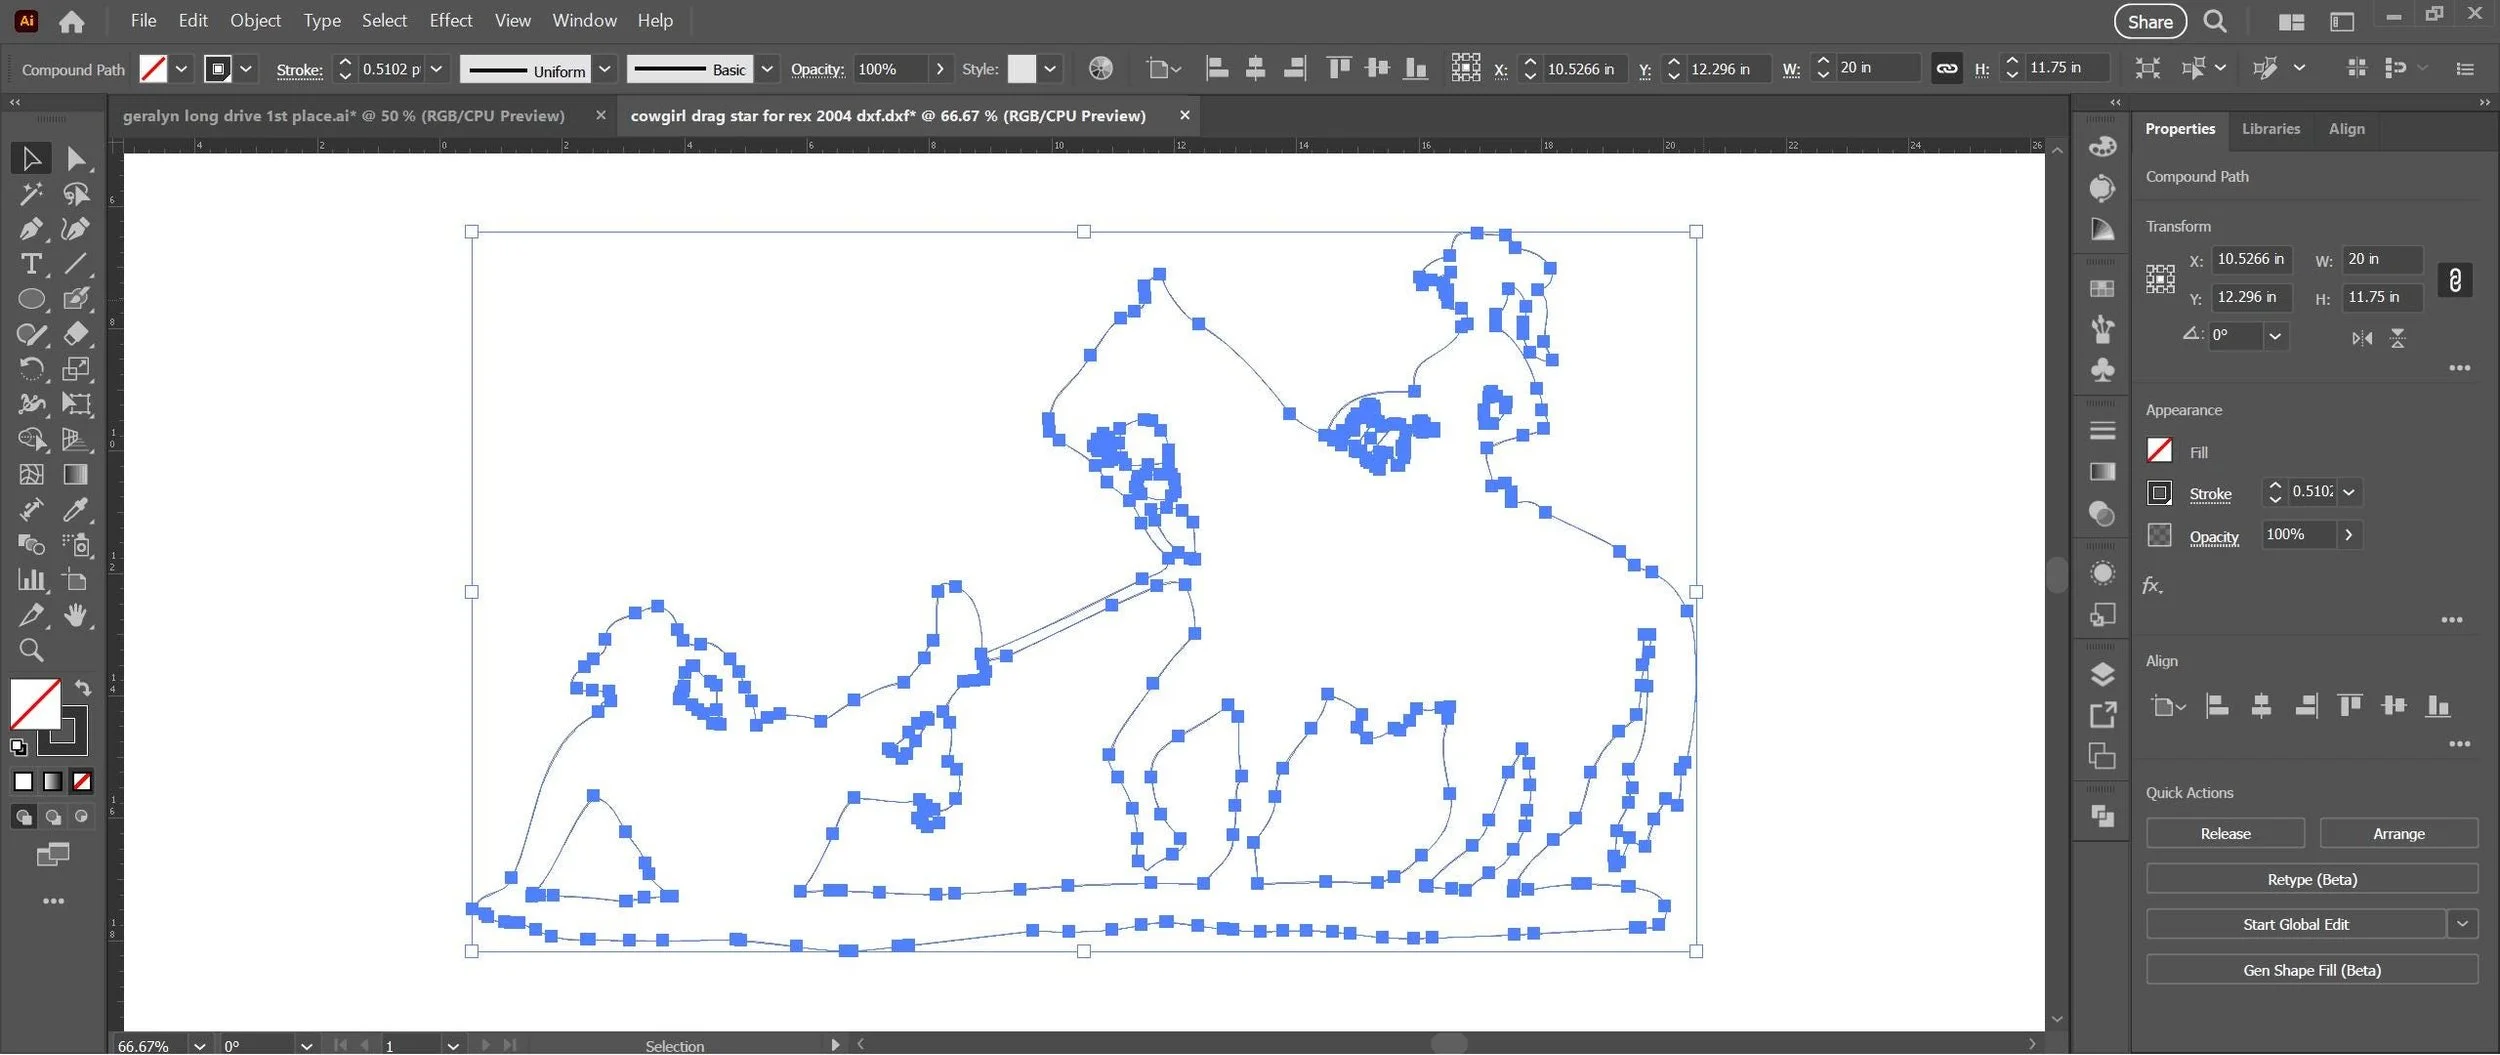Image resolution: width=2500 pixels, height=1055 pixels.
Task: Select the Eraser tool
Action: click(76, 334)
